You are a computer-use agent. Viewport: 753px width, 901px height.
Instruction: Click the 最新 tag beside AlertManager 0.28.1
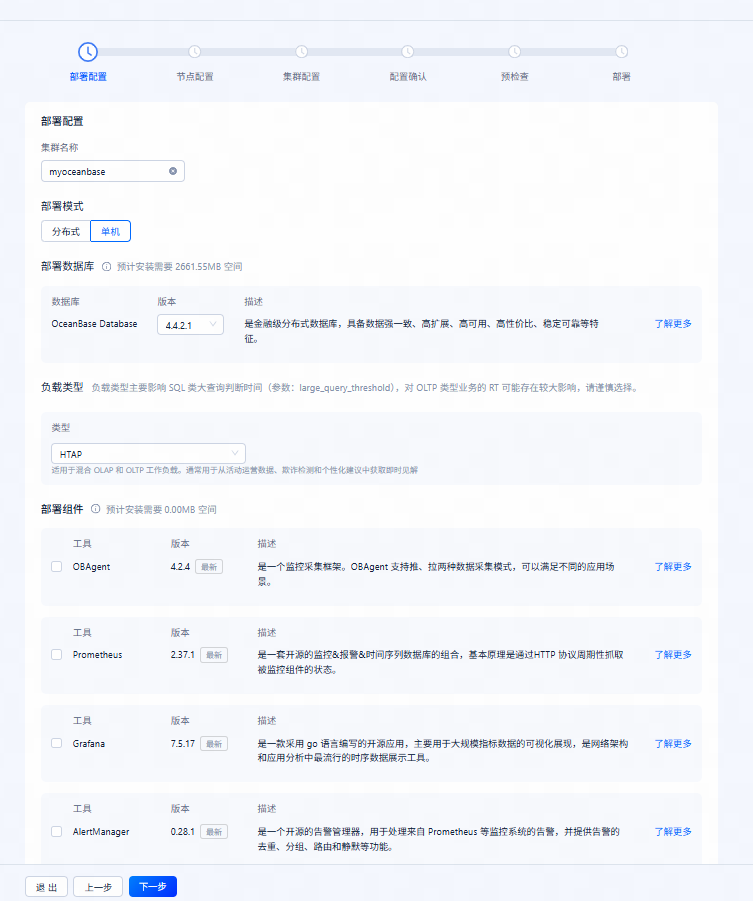click(x=214, y=832)
